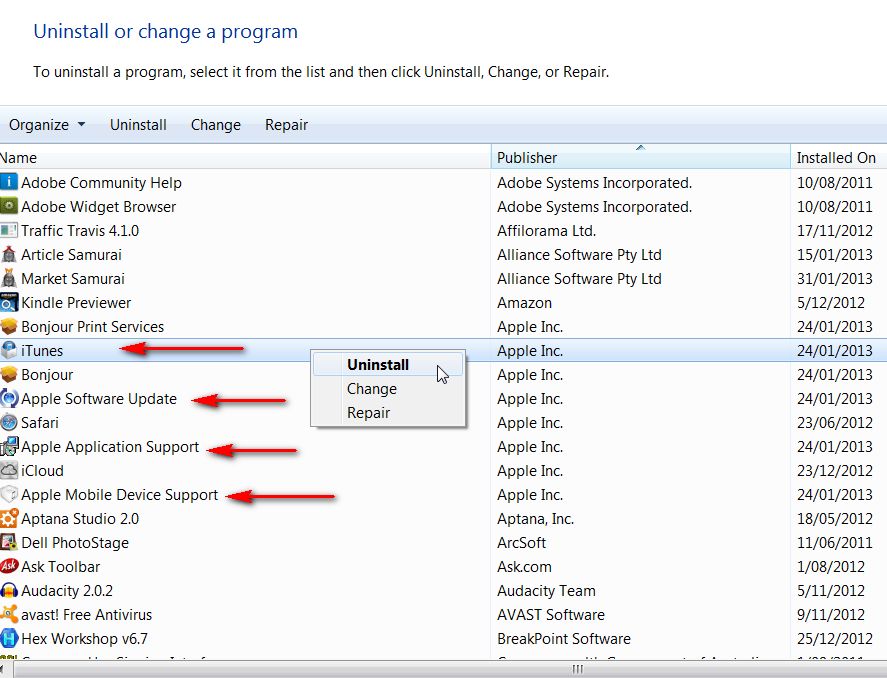Click the Market Samurai icon
The height and width of the screenshot is (678, 887).
(8, 278)
